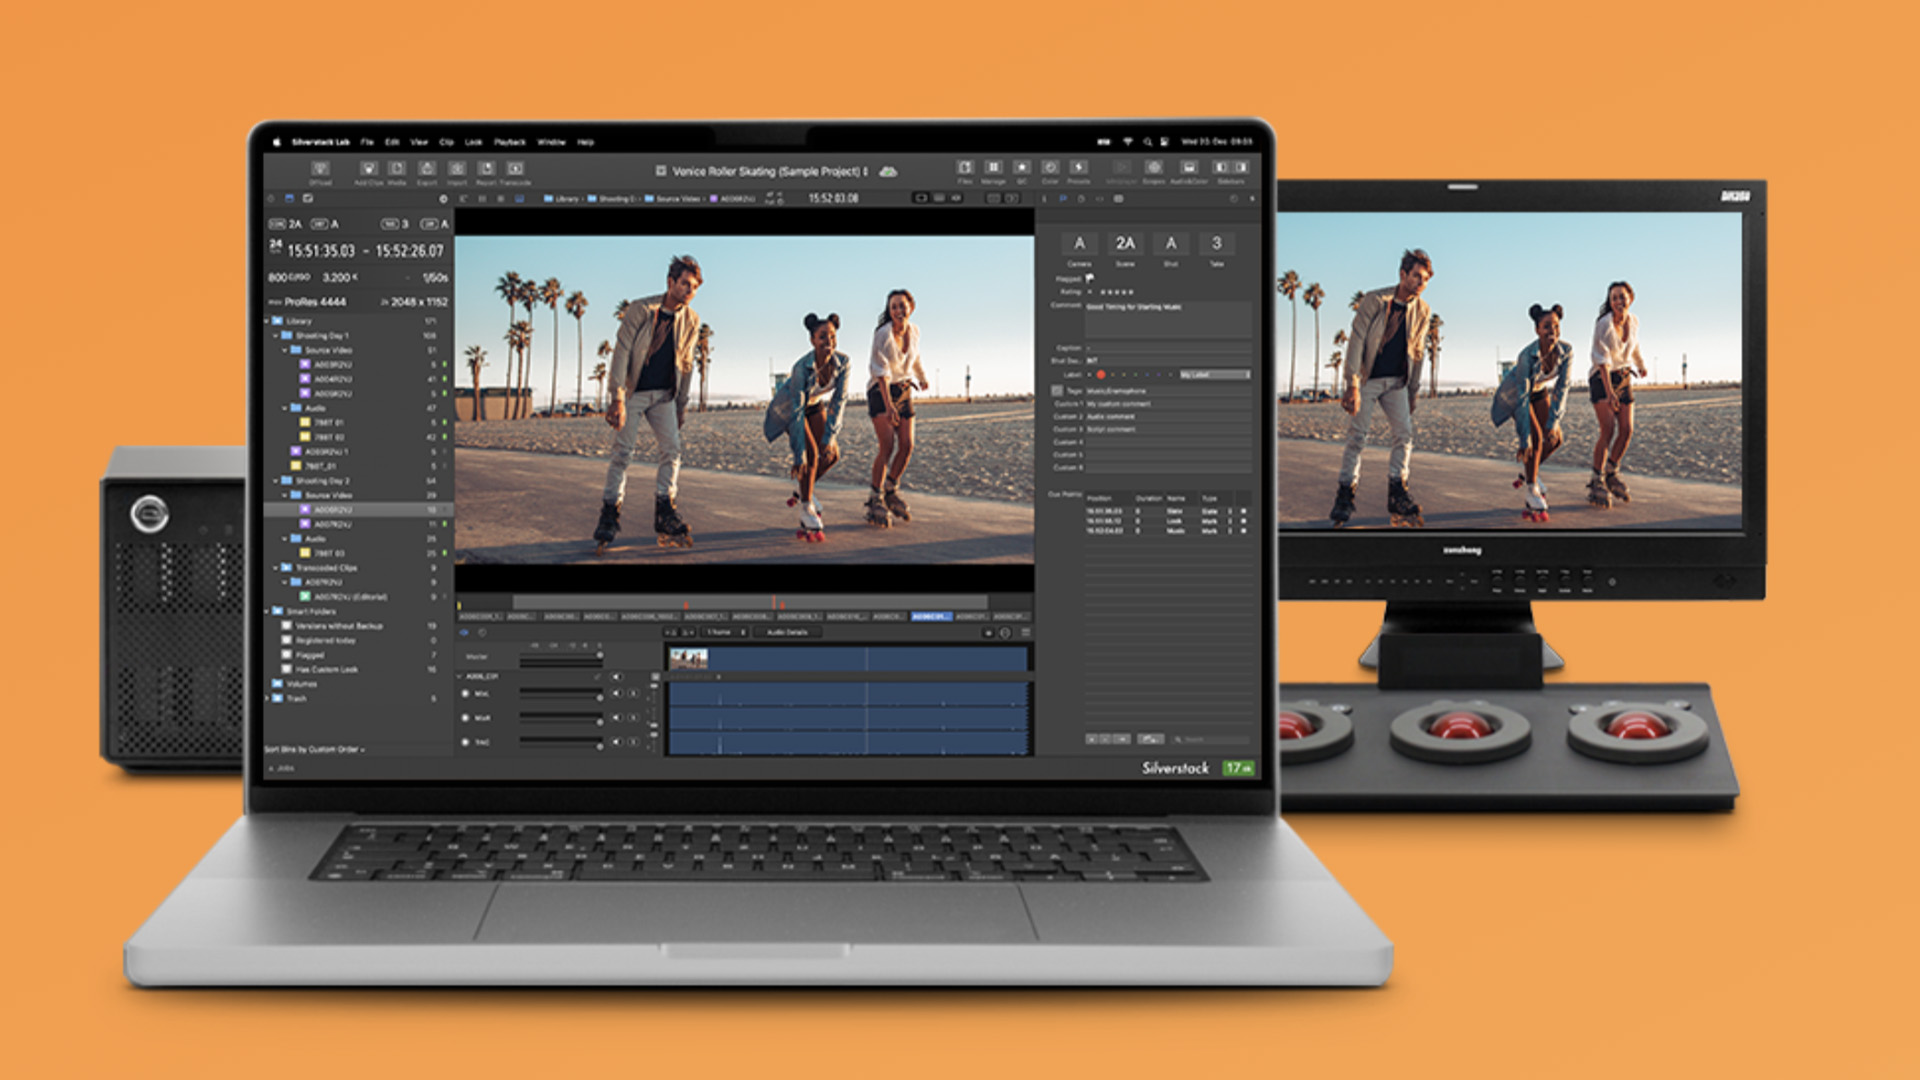Click the Add Clips toolbar icon

(x=368, y=169)
